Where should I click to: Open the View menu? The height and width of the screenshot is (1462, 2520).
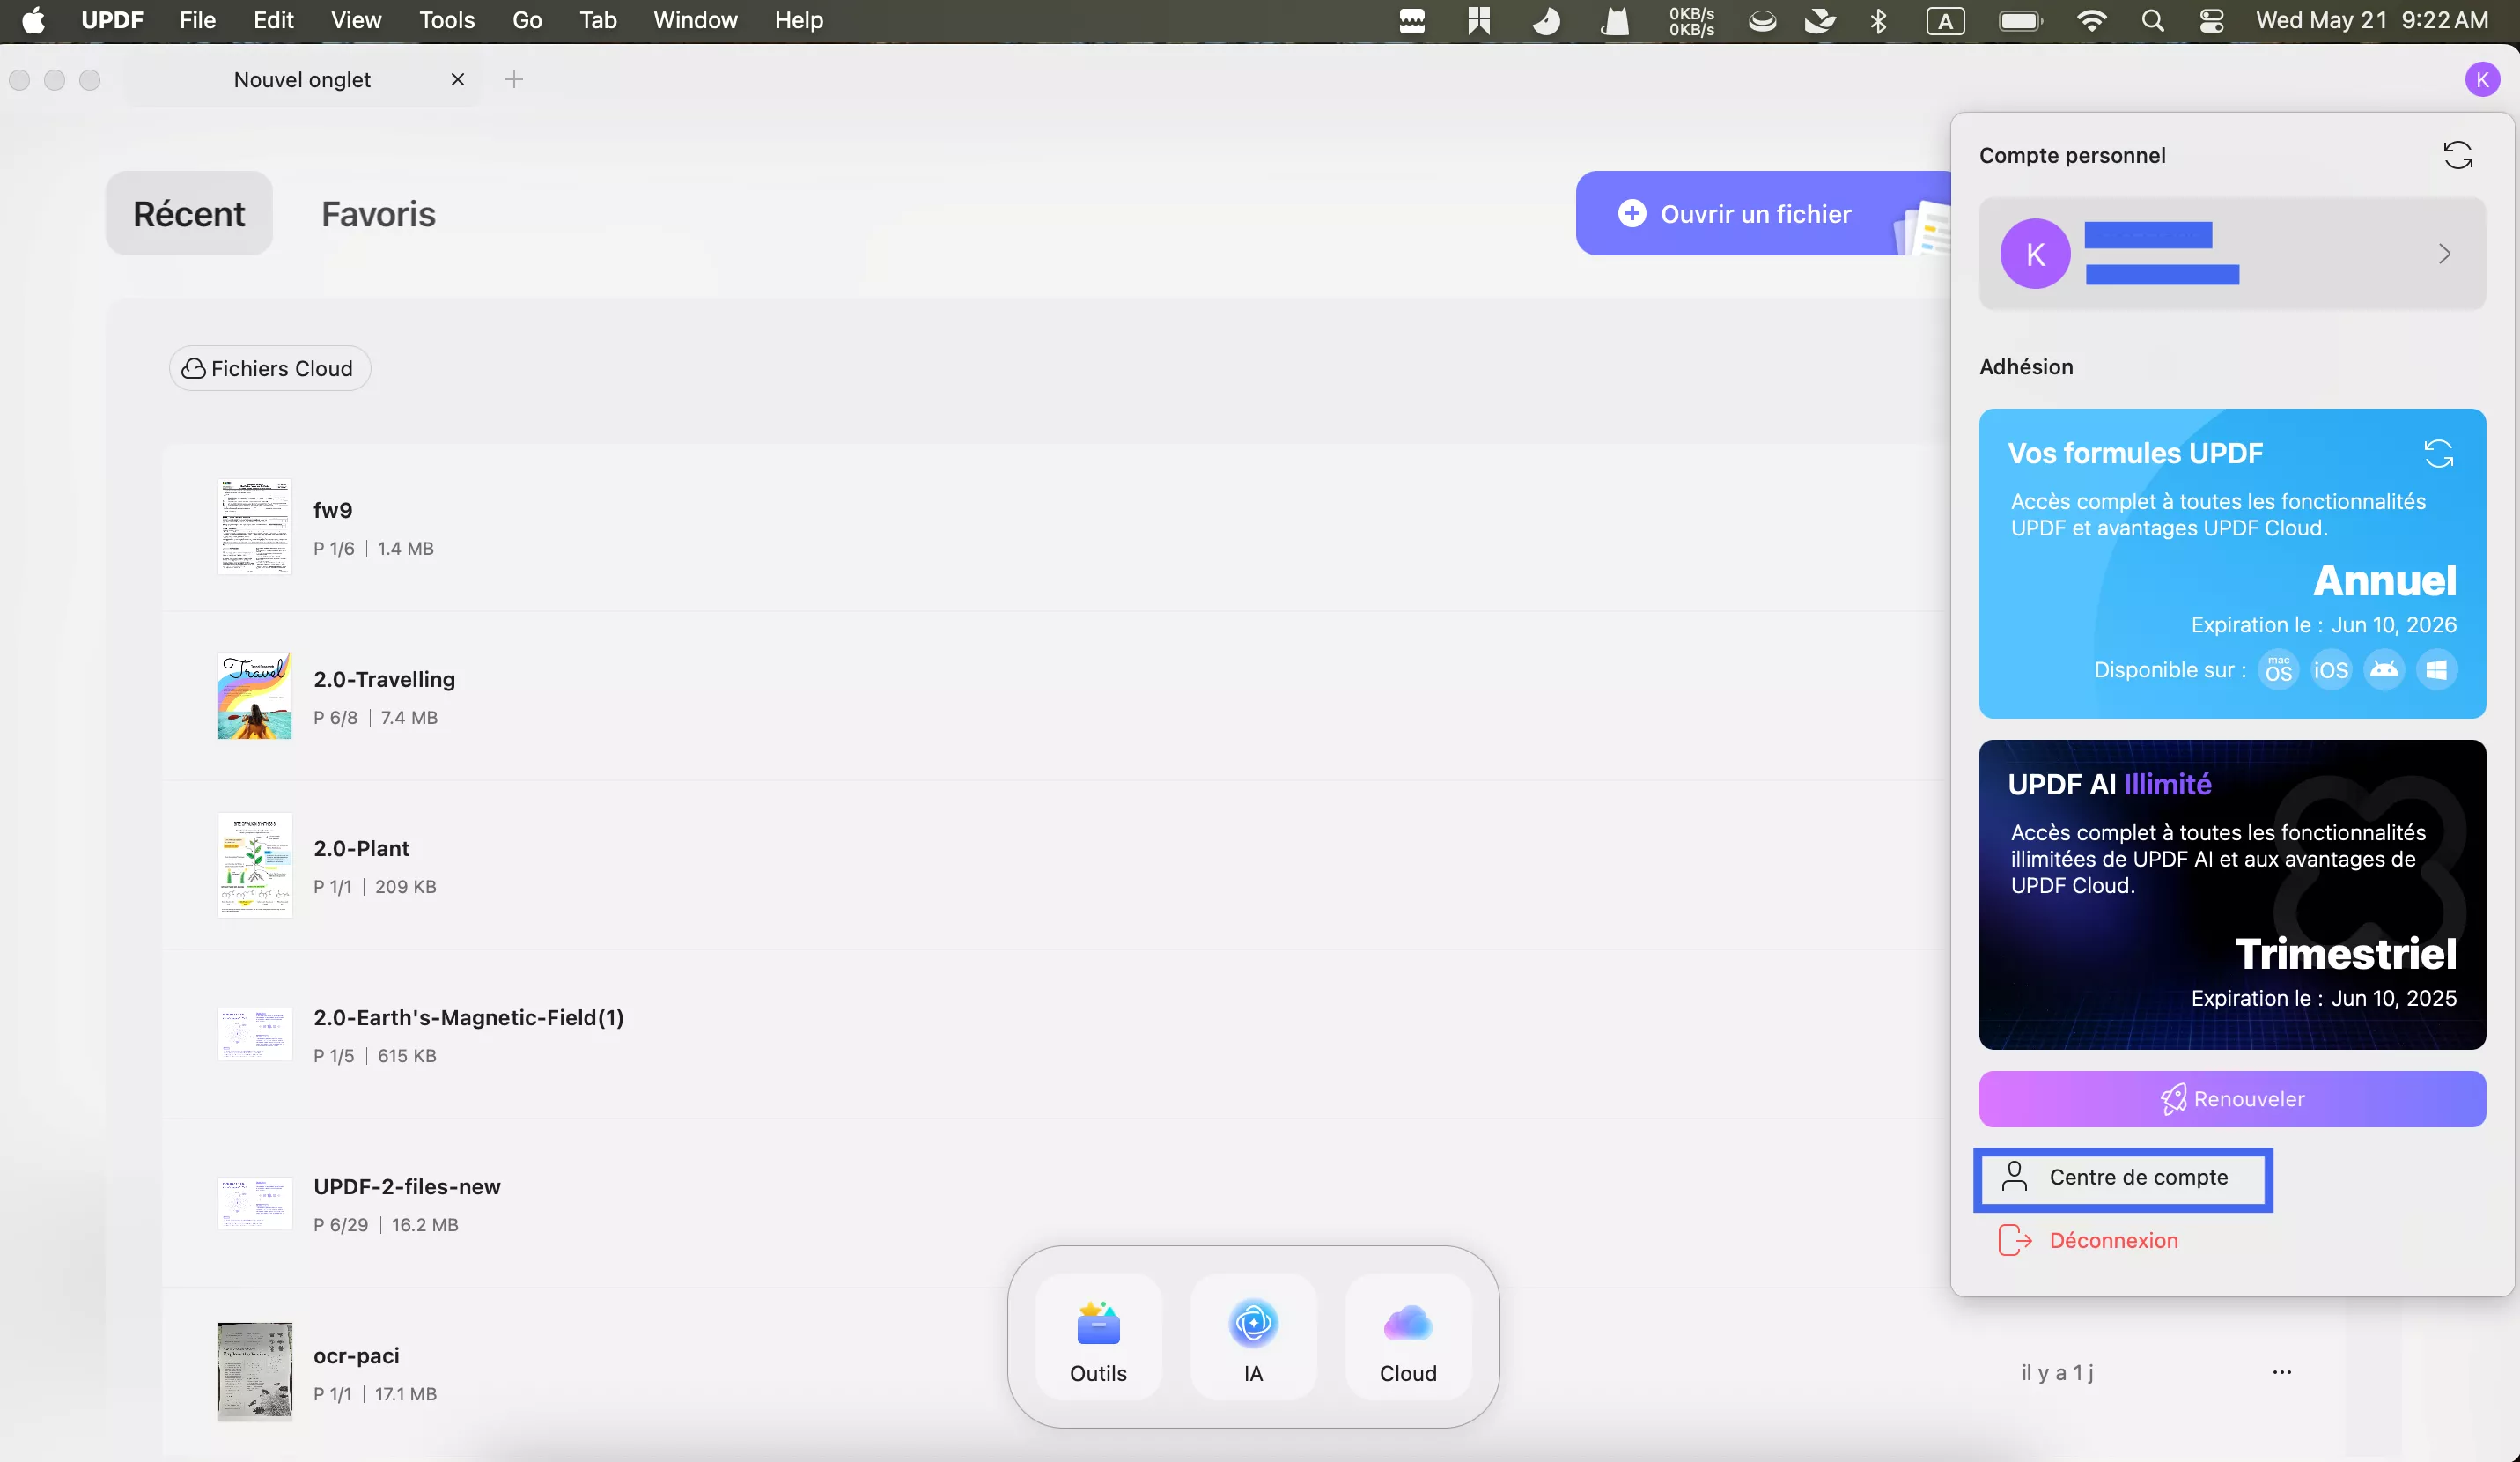point(356,20)
